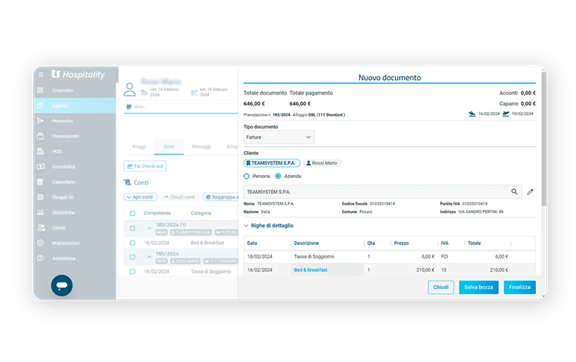
Task: Open the hamburger menu in the sidebar
Action: (41, 75)
